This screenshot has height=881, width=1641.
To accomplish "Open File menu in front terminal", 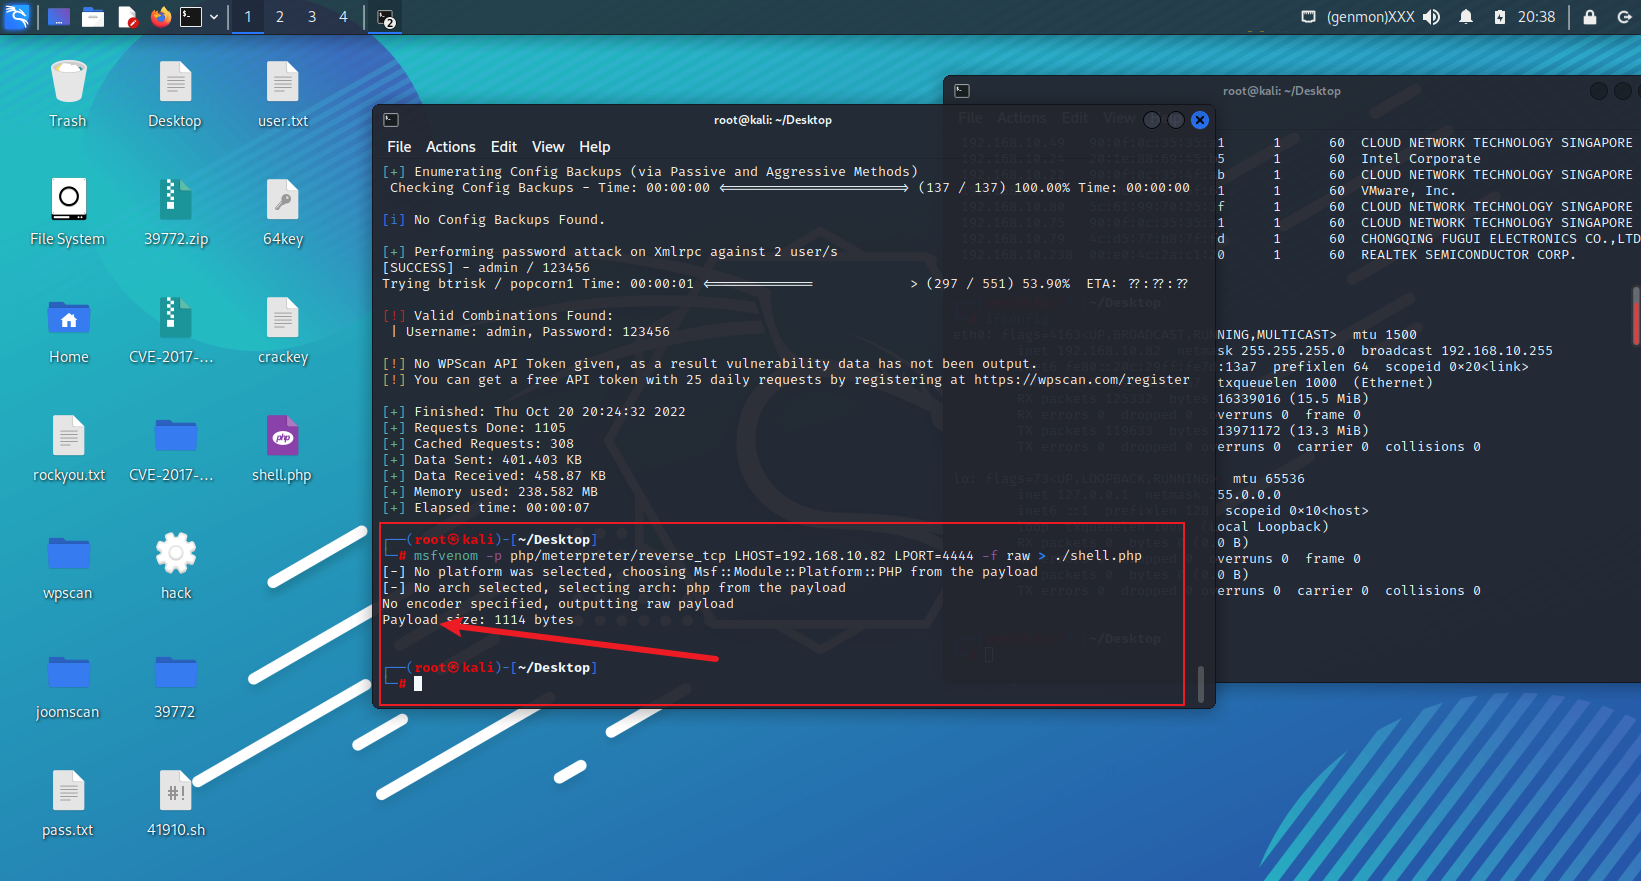I will [399, 147].
